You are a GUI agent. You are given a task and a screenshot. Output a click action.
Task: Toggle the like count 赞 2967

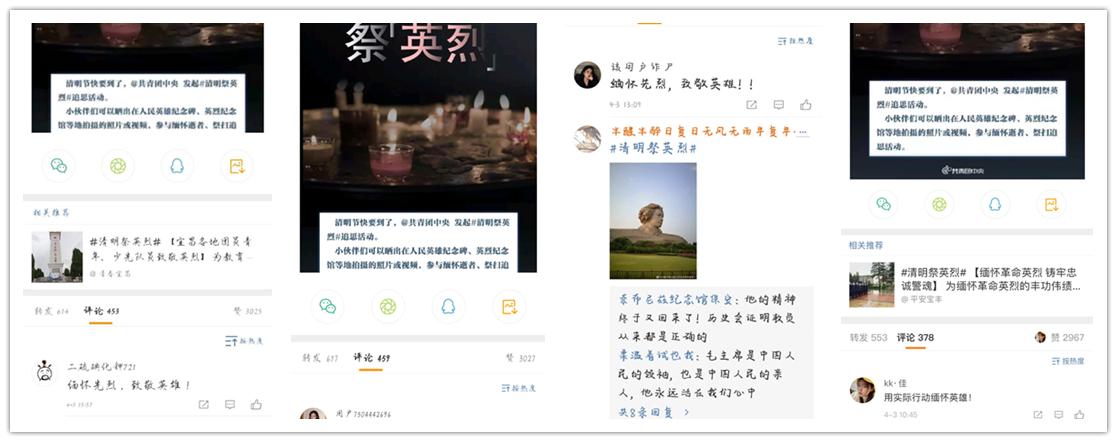(1060, 337)
